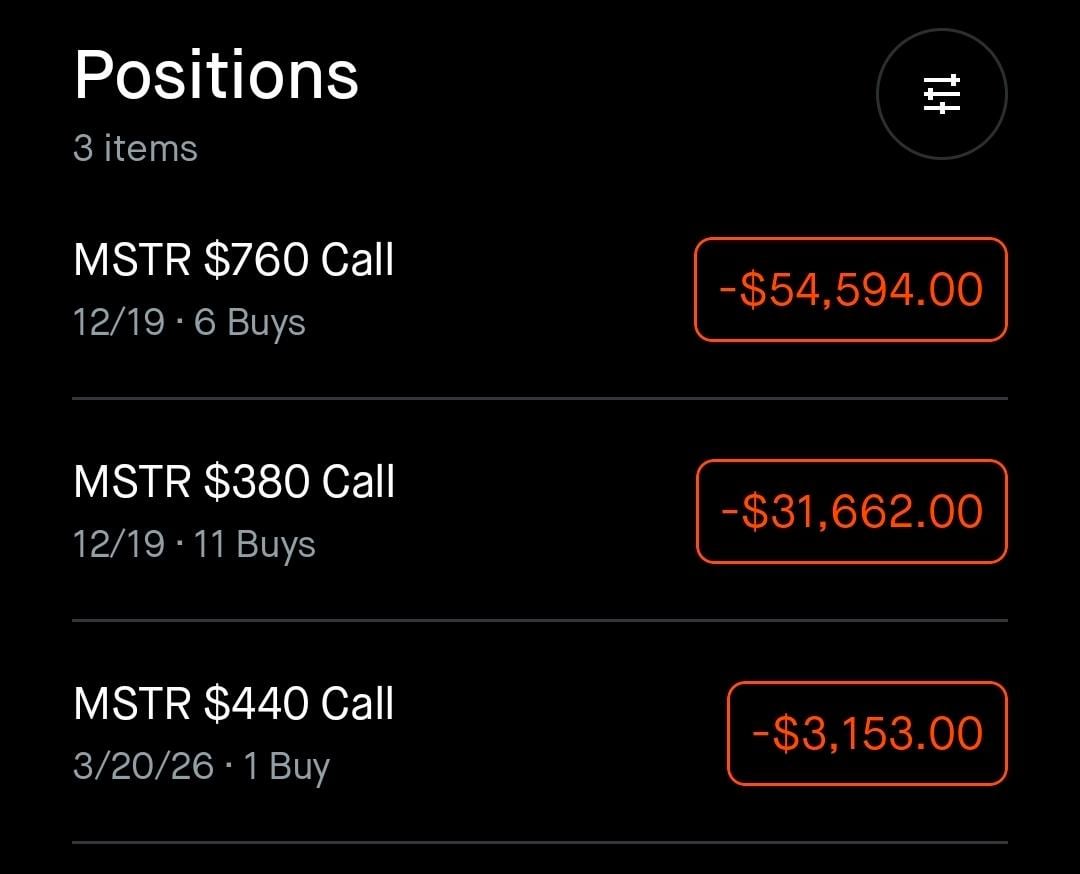Click the Positions heading
The height and width of the screenshot is (874, 1080).
(x=216, y=75)
